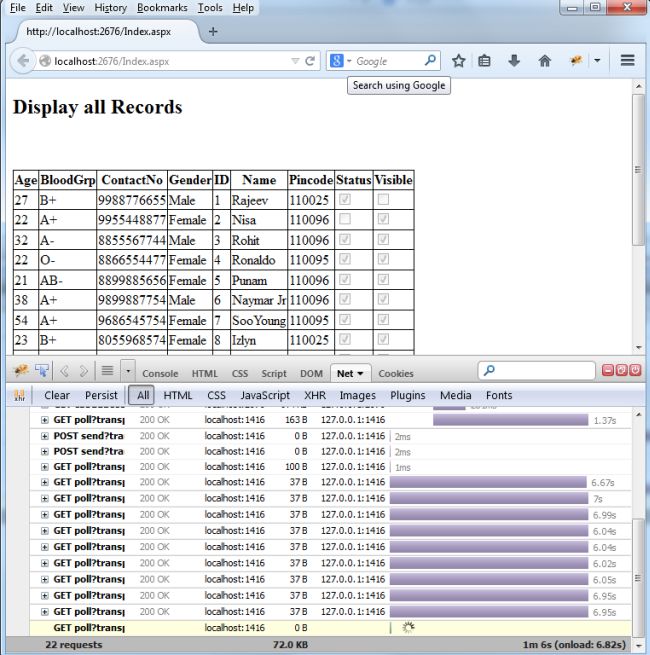This screenshot has height=655, width=650.
Task: Click the Firebug toolbar icon
Action: (x=576, y=61)
